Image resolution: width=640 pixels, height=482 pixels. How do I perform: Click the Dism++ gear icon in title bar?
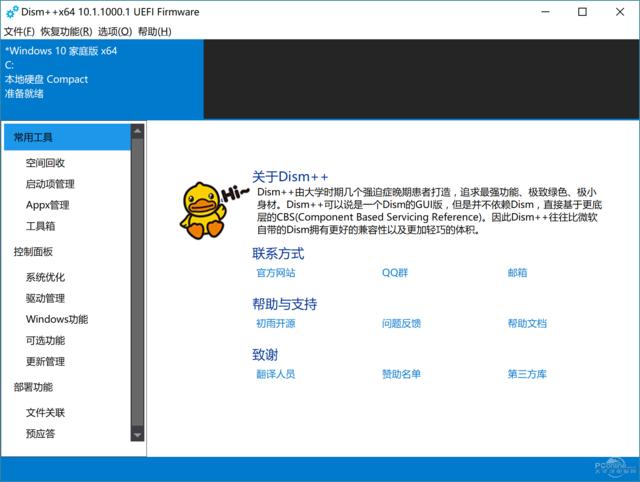pos(10,12)
